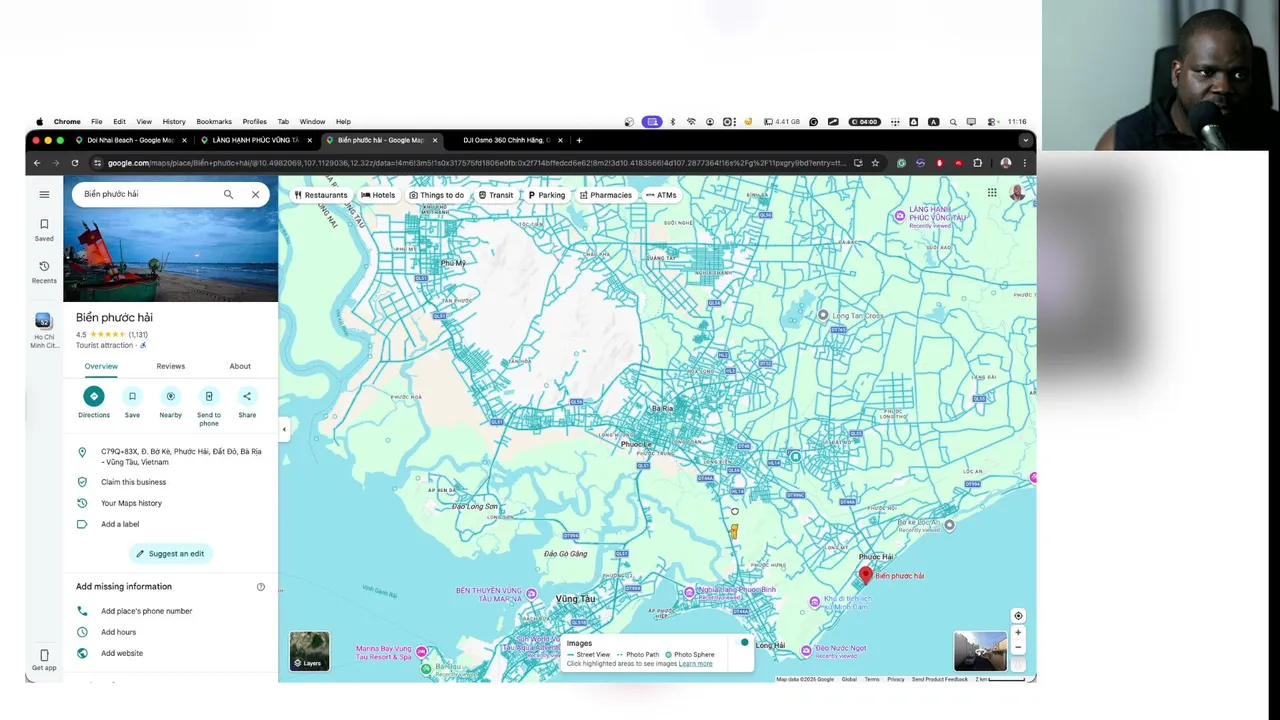Image resolution: width=1280 pixels, height=720 pixels.
Task: Open Recents in sidebar
Action: pos(44,272)
